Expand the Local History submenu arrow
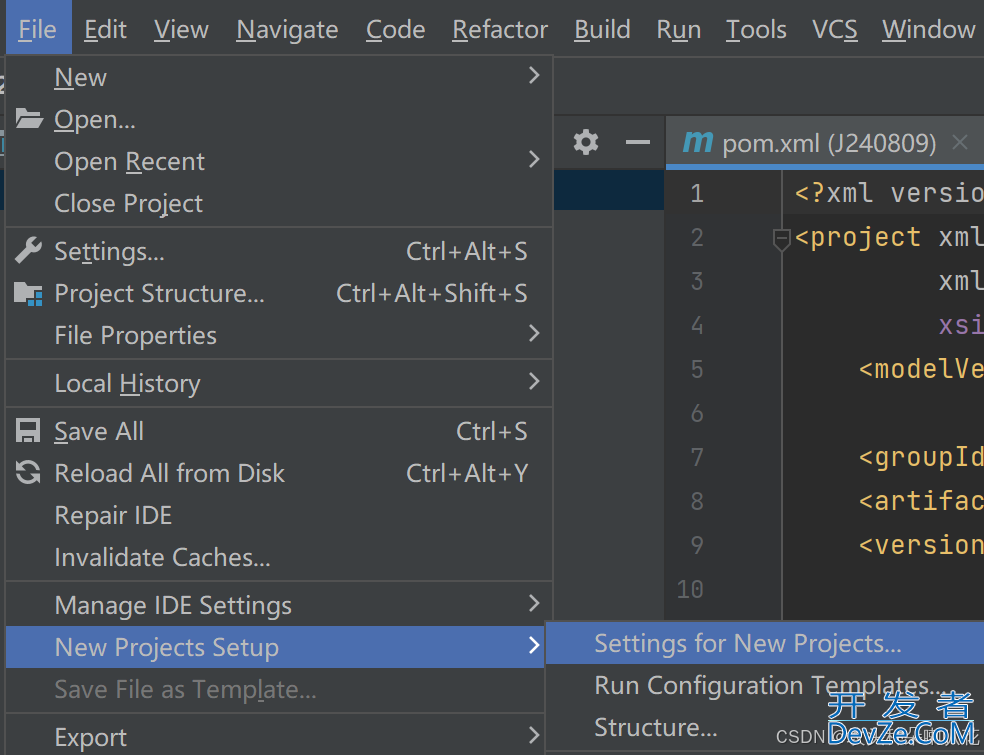This screenshot has height=755, width=984. point(534,381)
